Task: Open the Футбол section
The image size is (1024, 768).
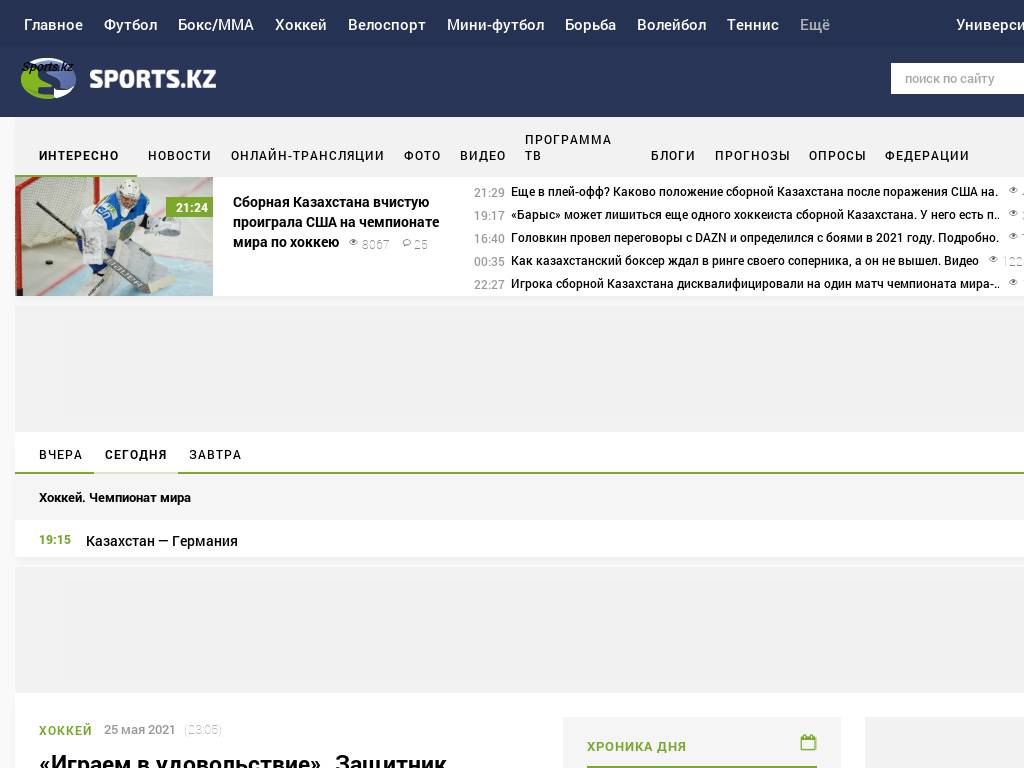Action: pos(130,25)
